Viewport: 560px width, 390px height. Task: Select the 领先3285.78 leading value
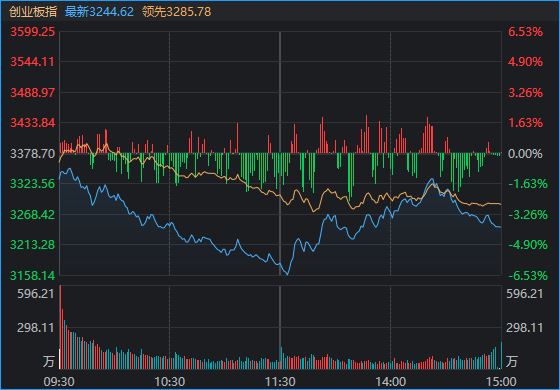(176, 12)
